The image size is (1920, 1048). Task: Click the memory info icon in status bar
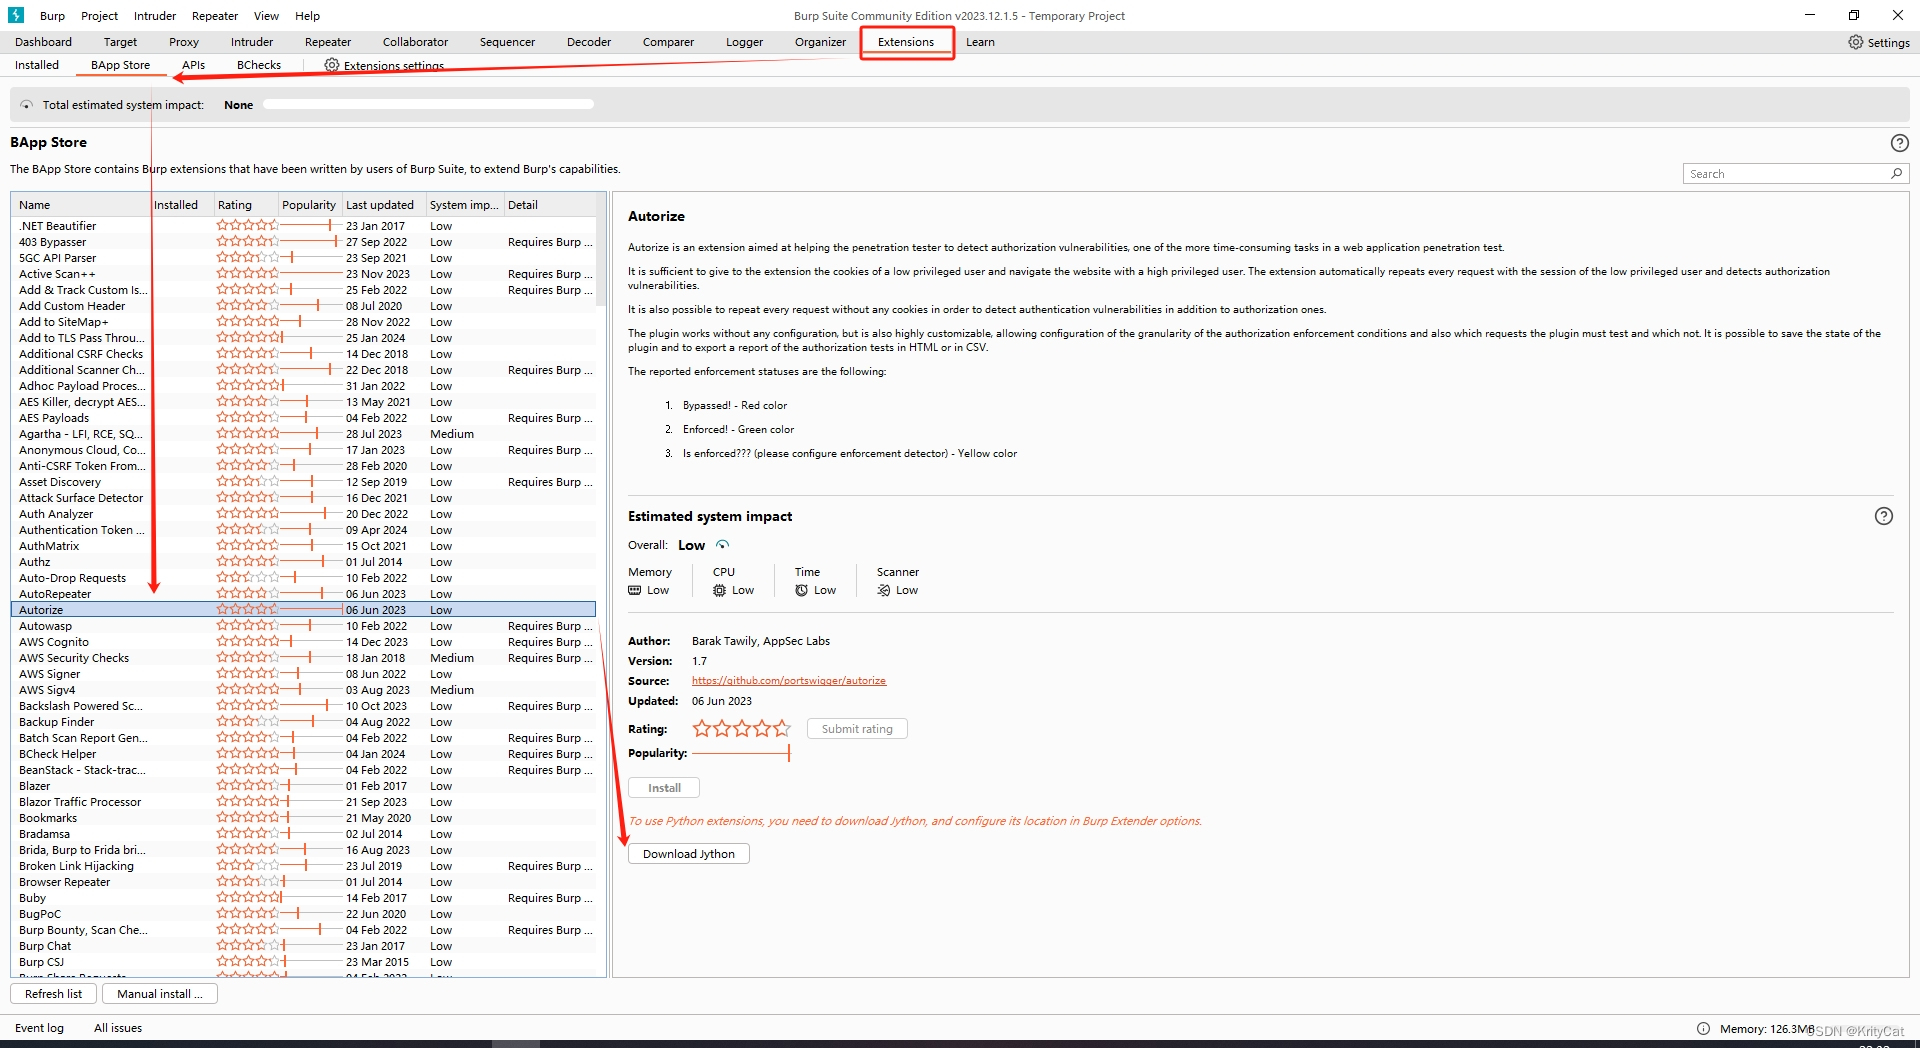click(1703, 1029)
